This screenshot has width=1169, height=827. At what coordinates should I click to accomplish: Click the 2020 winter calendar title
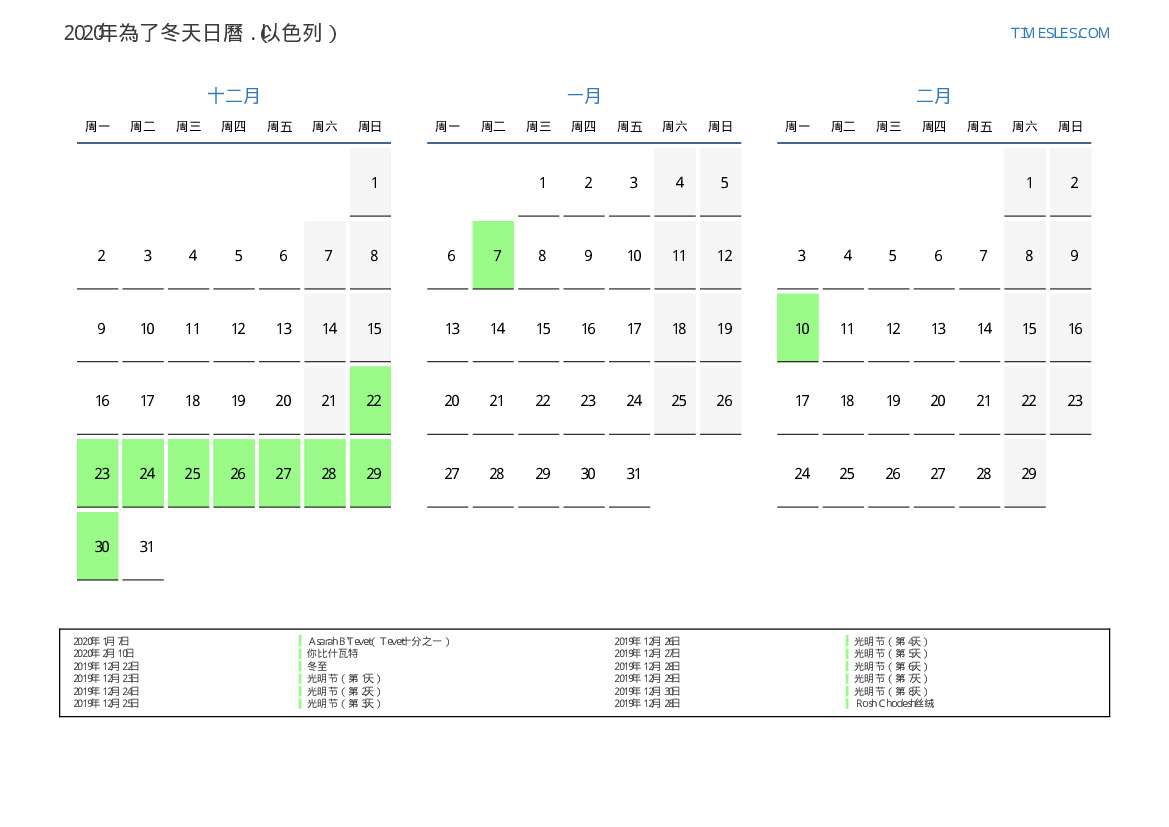(201, 33)
